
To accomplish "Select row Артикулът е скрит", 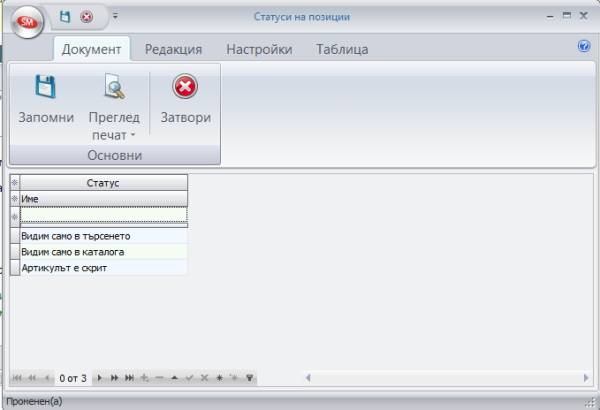I will [103, 268].
